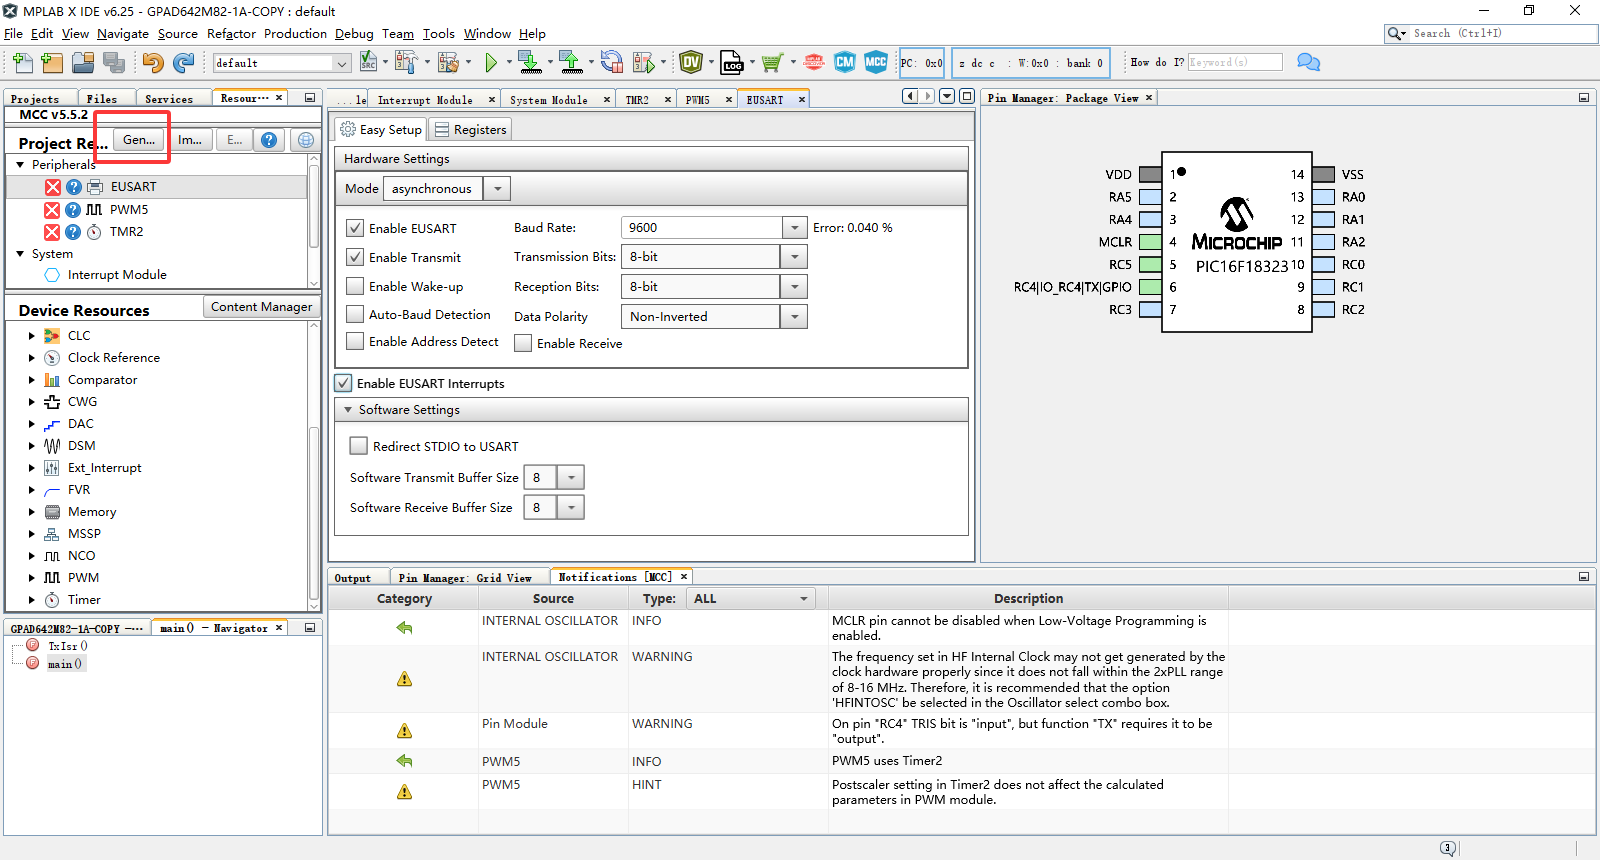This screenshot has width=1600, height=860.
Task: Click the How do I keyword field
Action: click(1235, 62)
